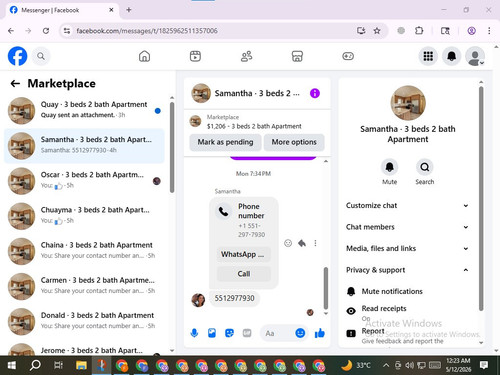Screen dimensions: 500x375
Task: Click the chat details panel scrollbar
Action: 481,198
